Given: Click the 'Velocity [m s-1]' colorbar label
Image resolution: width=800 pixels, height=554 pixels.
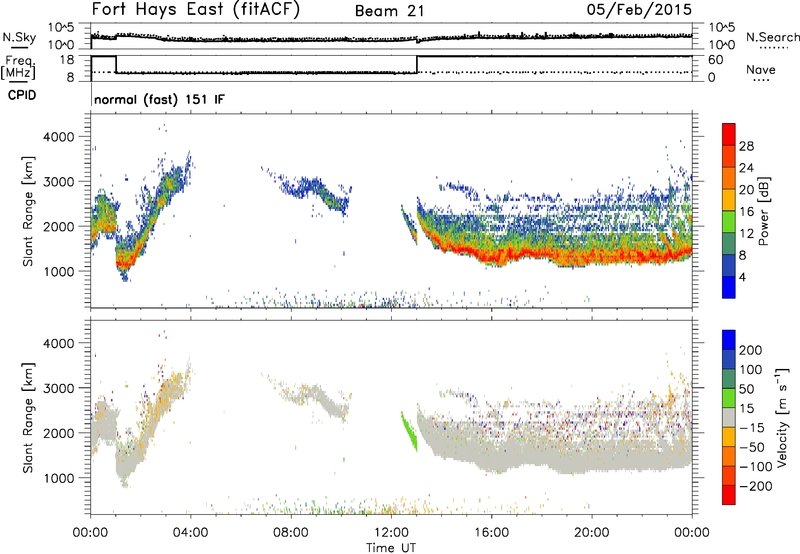Looking at the screenshot, I should 781,417.
